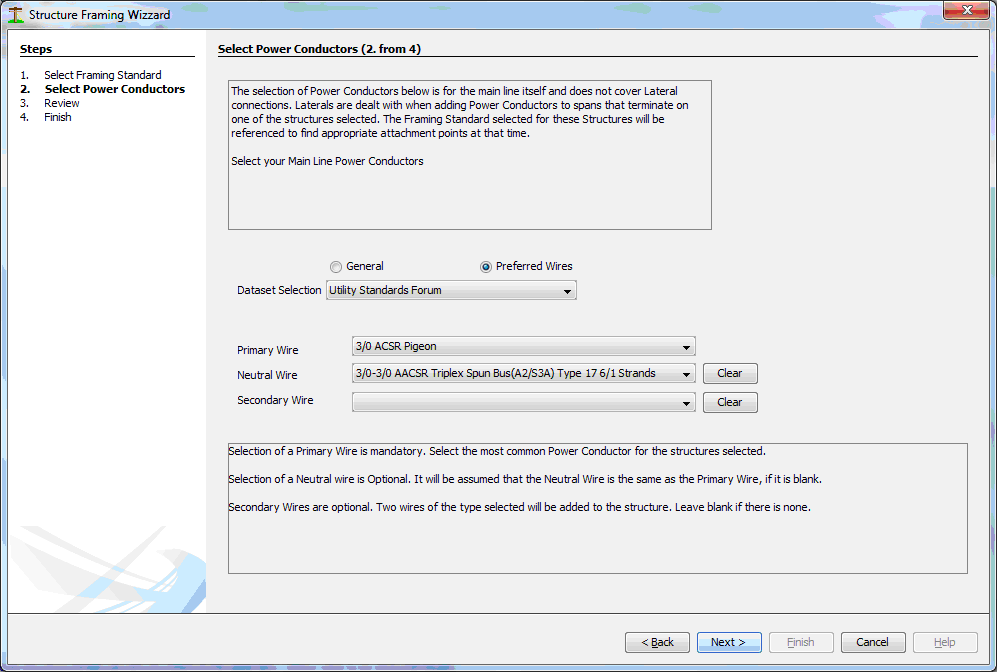Viewport: 997px width, 672px height.
Task: Click the Dataset Selection label
Action: (x=279, y=291)
